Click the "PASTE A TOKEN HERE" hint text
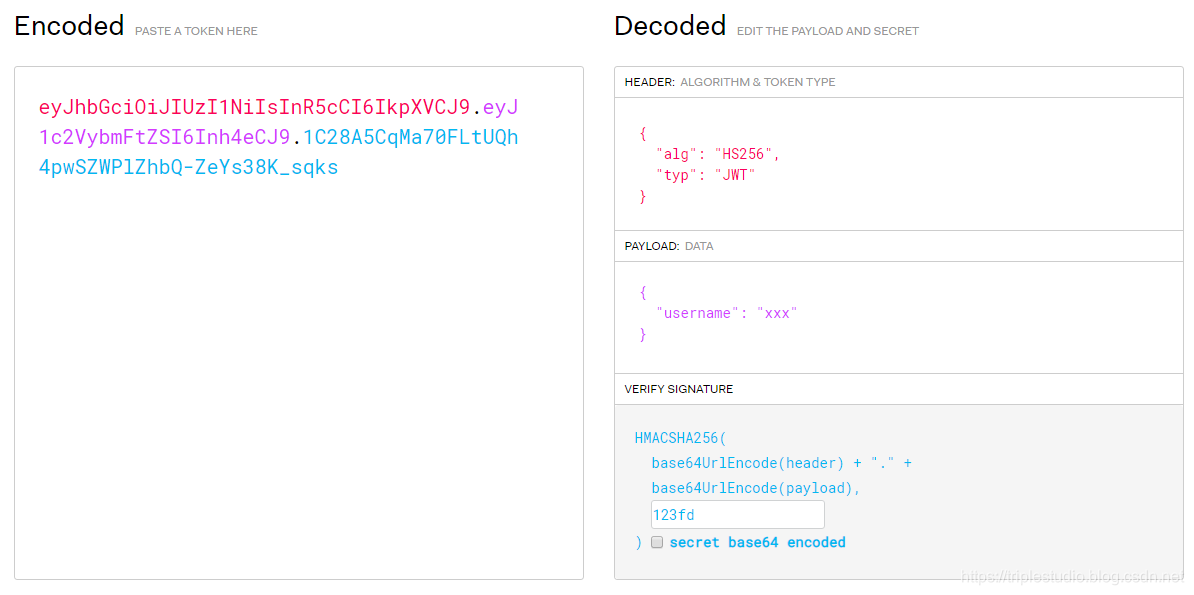The image size is (1194, 595). click(x=196, y=31)
